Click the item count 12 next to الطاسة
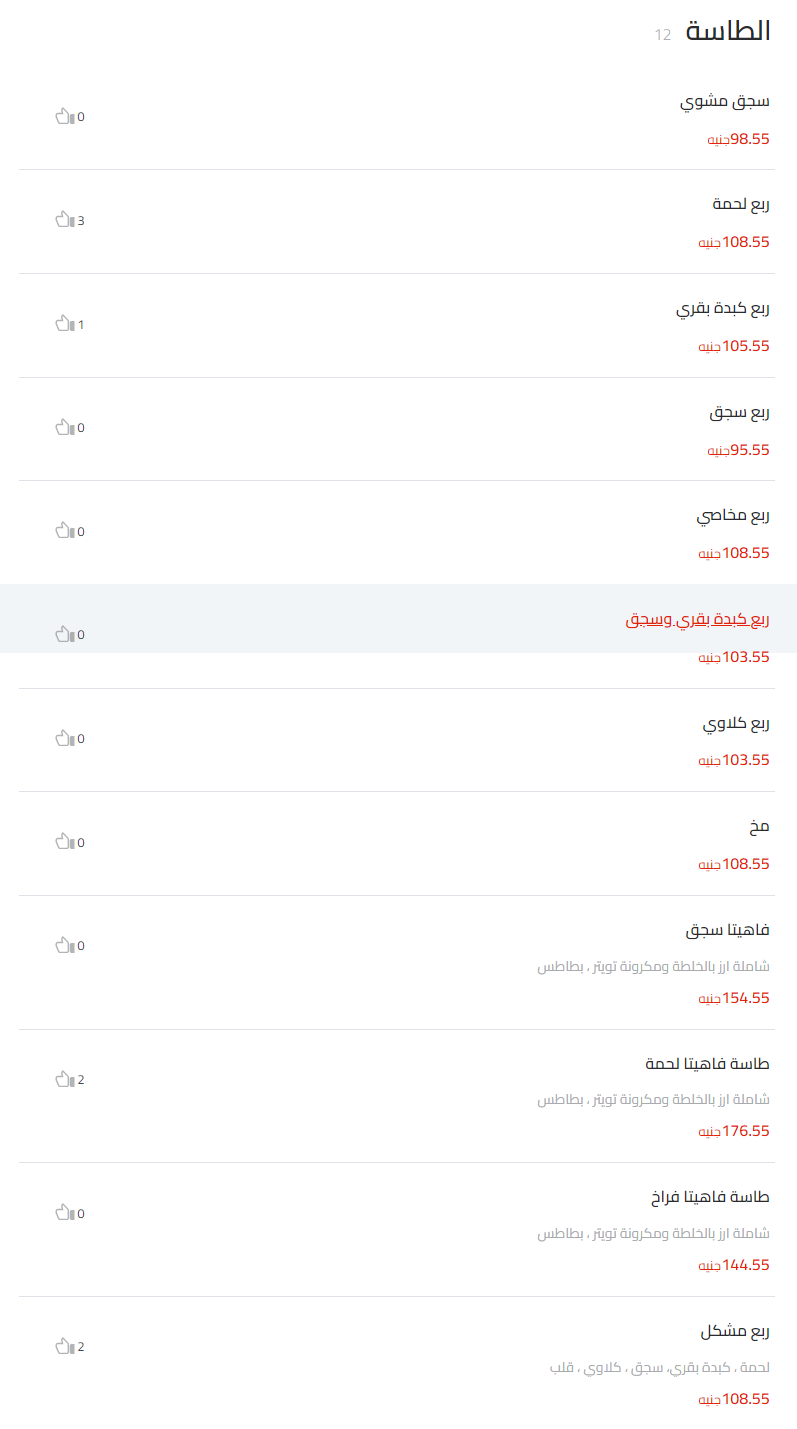Image resolution: width=797 pixels, height=1429 pixels. (x=660, y=33)
